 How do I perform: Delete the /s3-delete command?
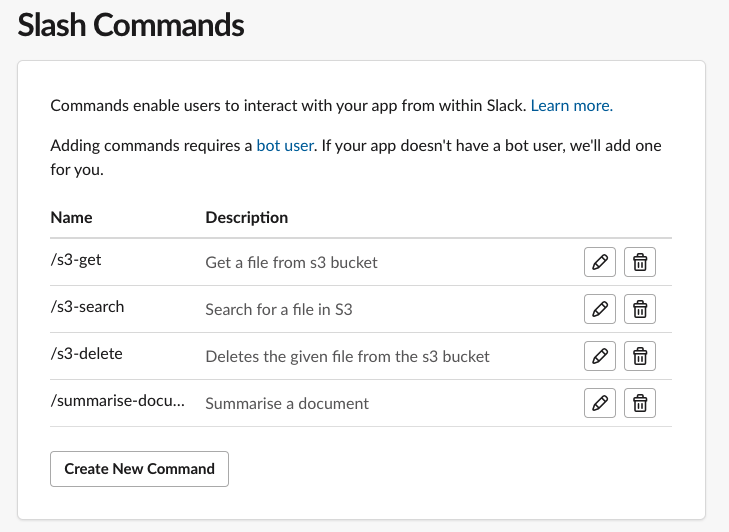click(640, 356)
